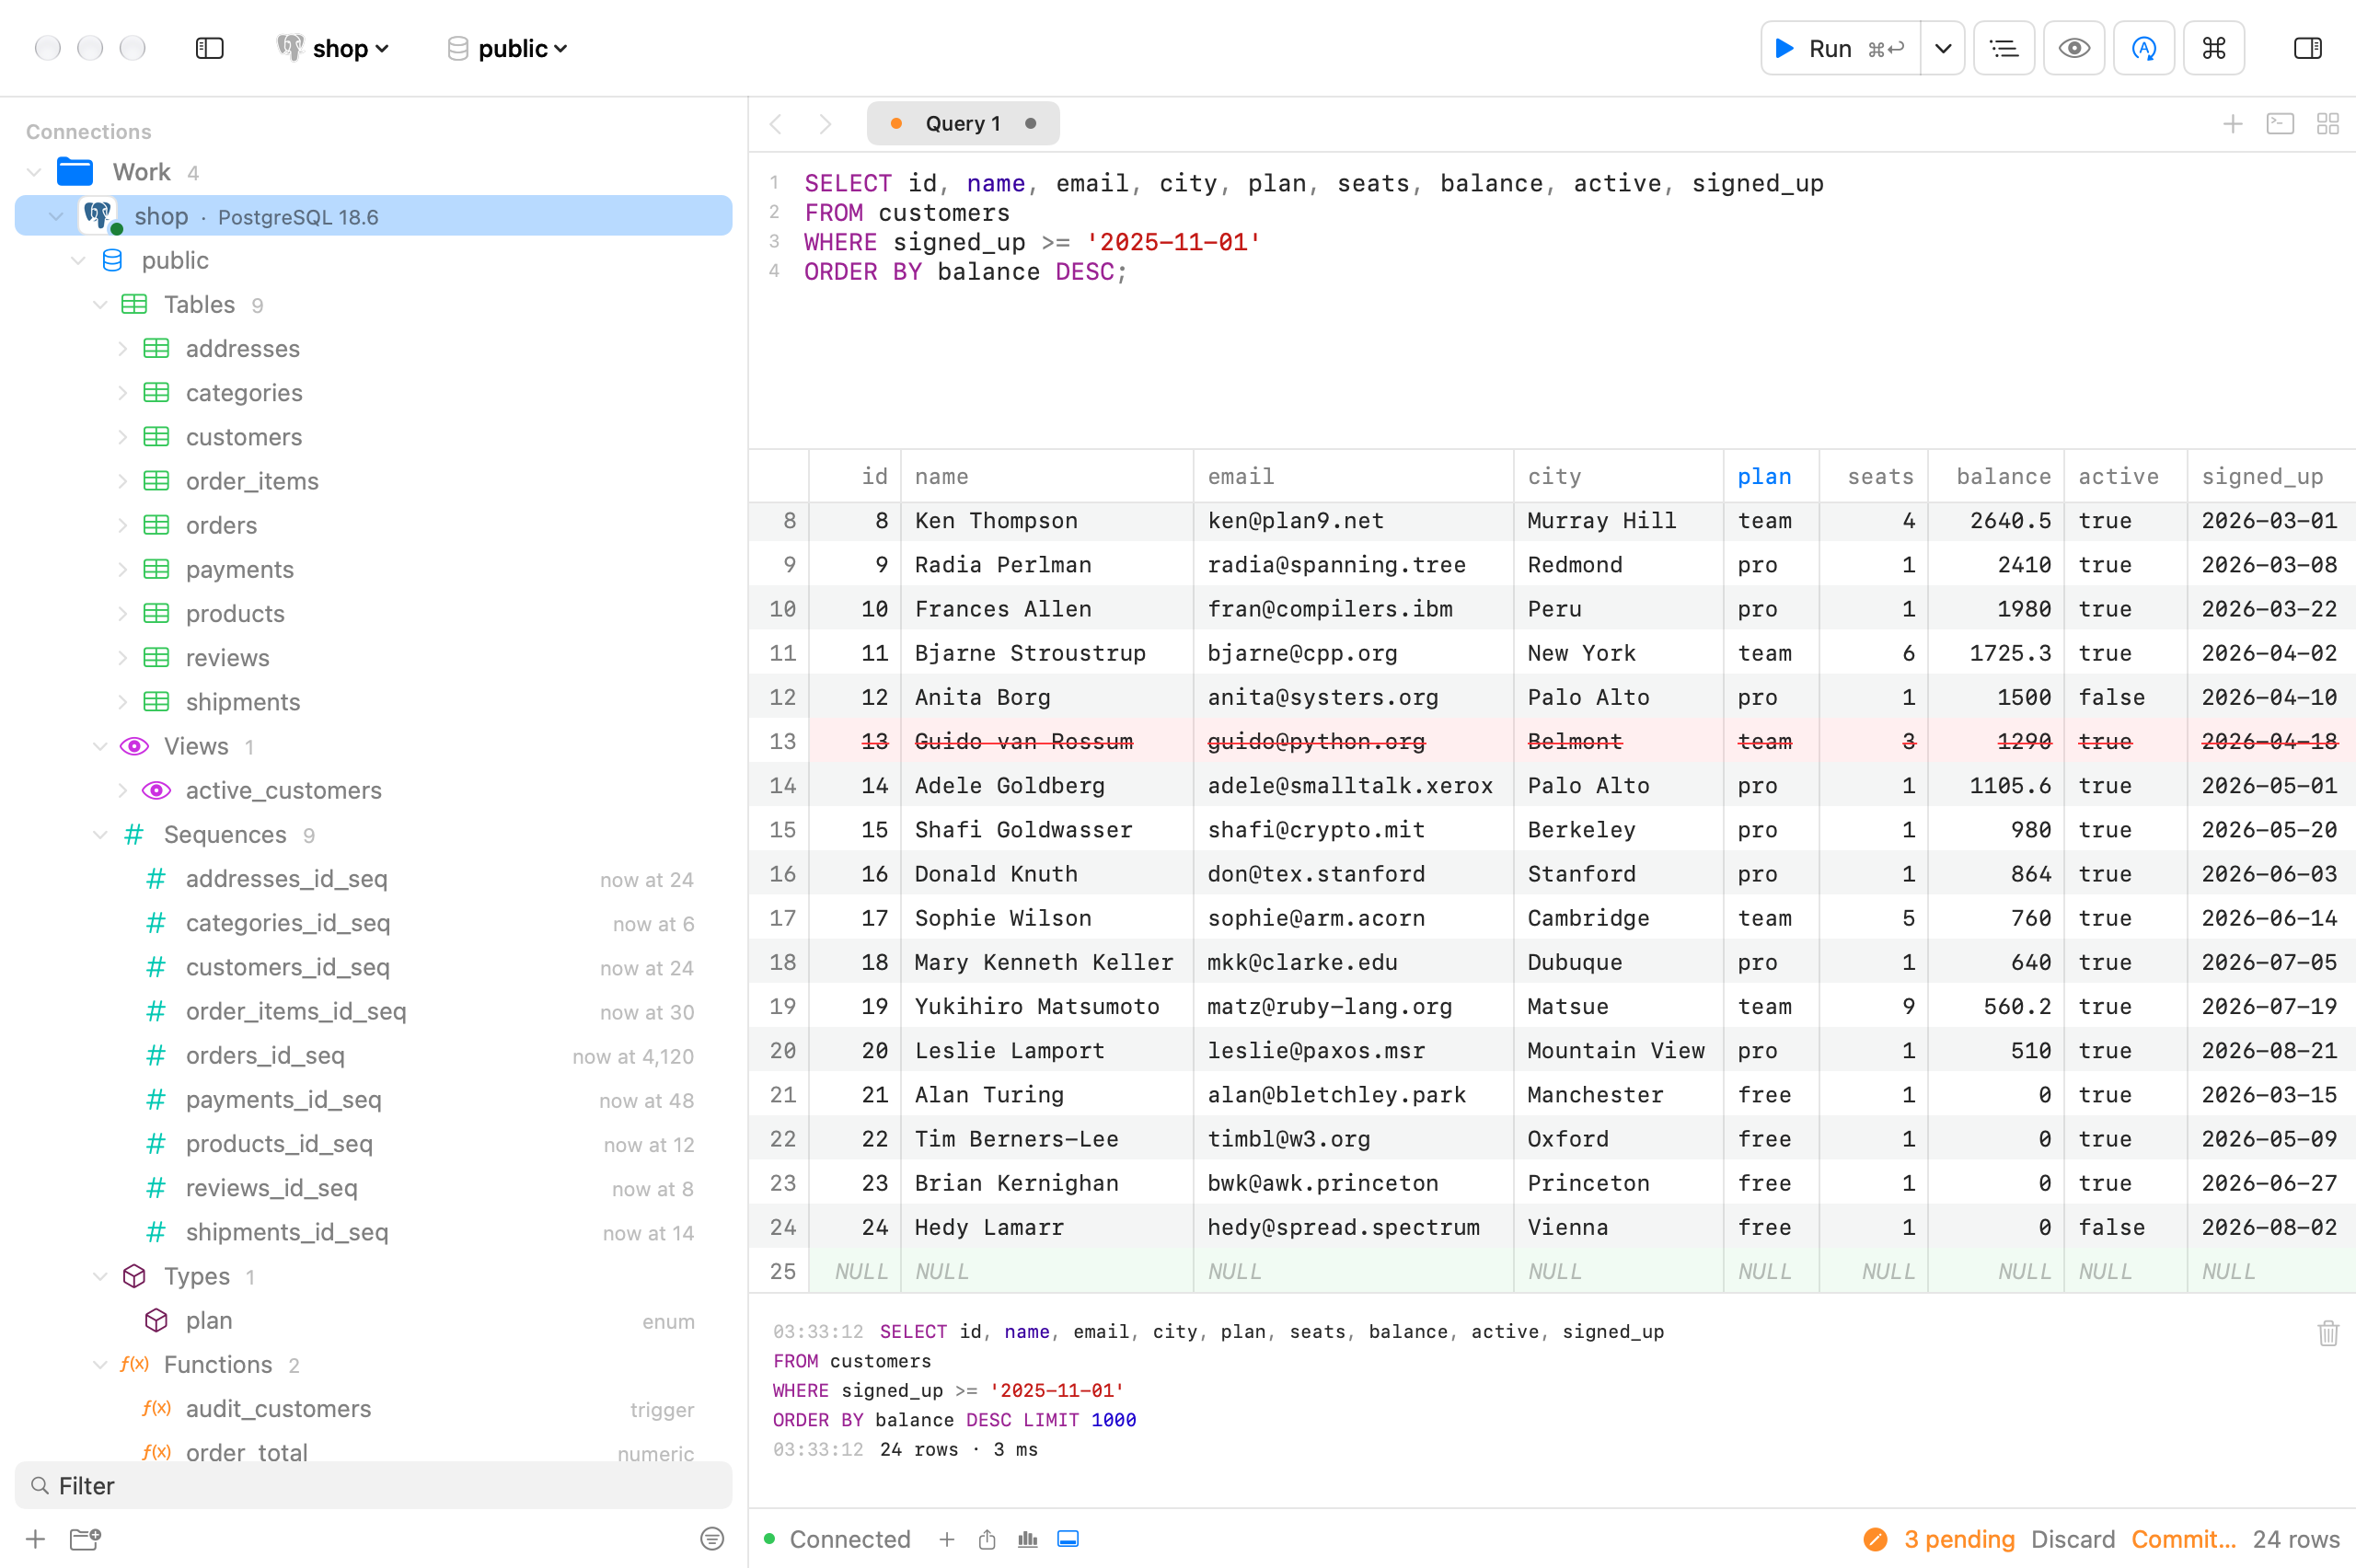Image resolution: width=2356 pixels, height=1568 pixels.
Task: Select the plan enum type icon
Action: click(156, 1320)
